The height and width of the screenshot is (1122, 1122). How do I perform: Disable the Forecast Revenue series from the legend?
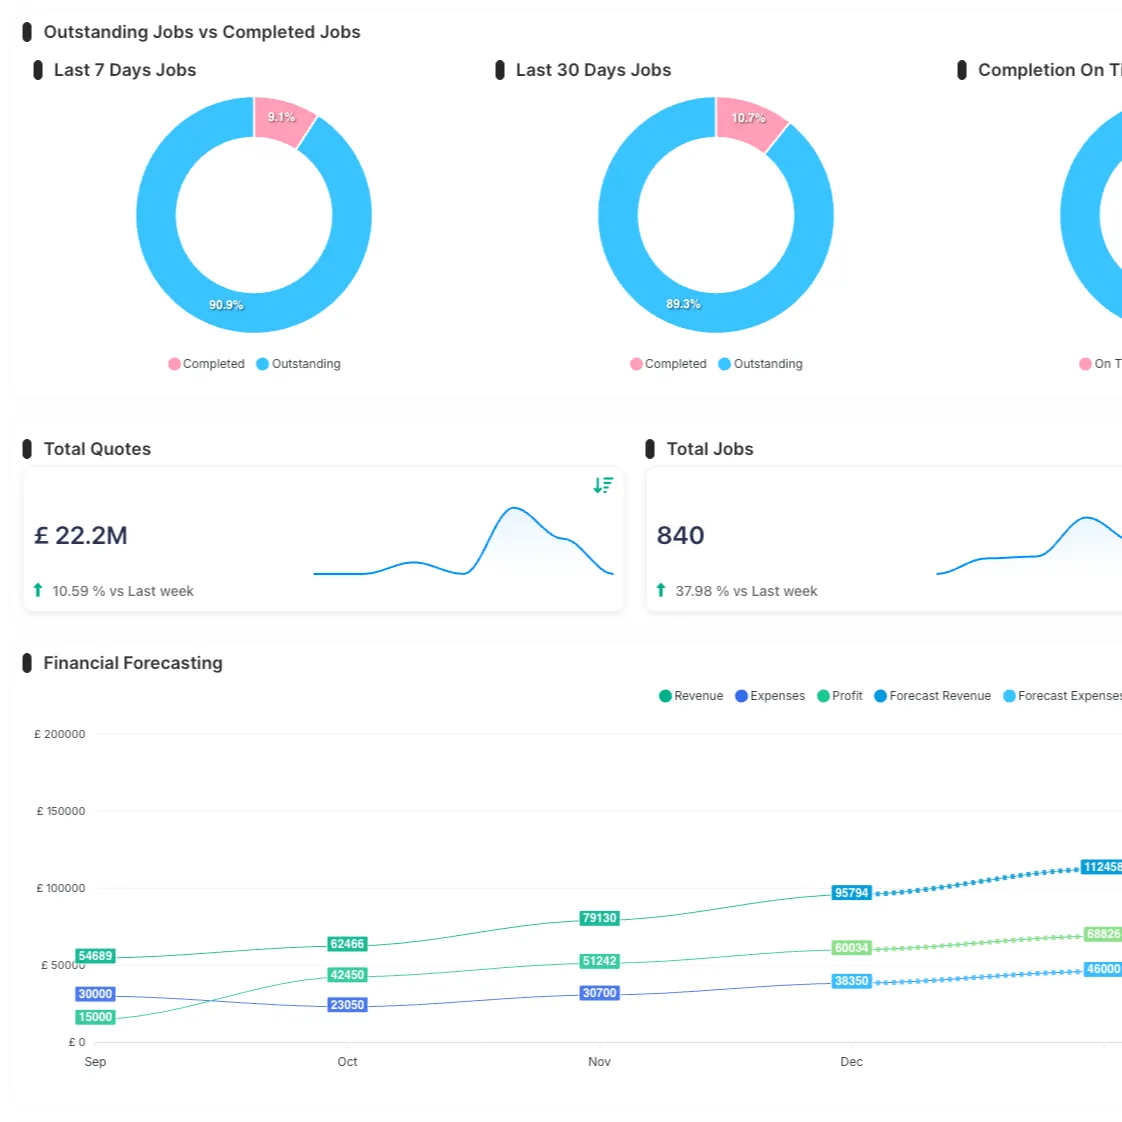(932, 695)
